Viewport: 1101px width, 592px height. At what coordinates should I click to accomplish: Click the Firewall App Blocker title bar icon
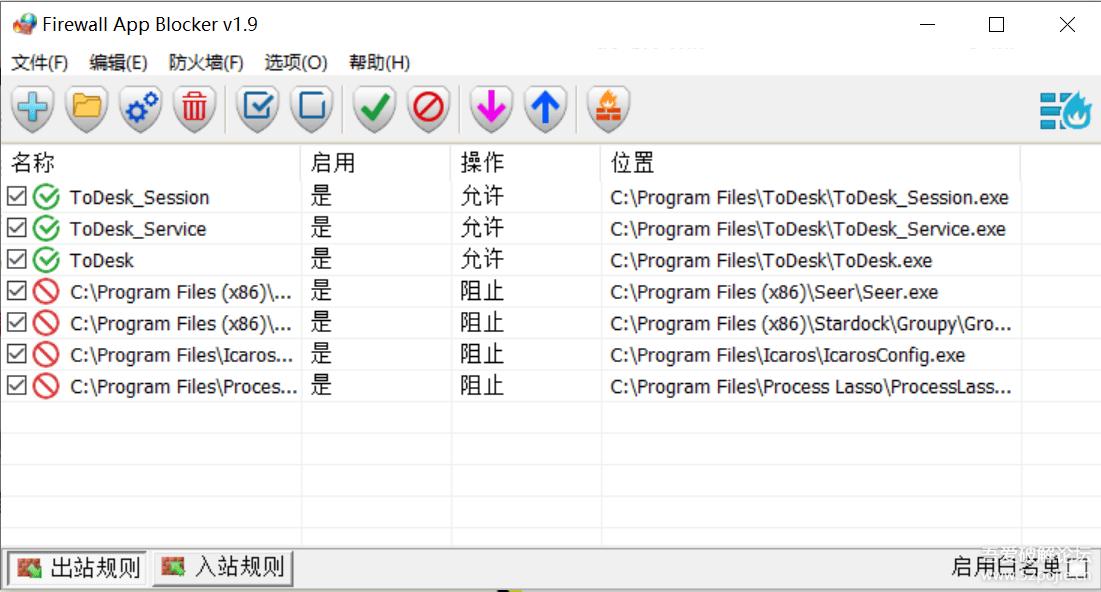pos(25,25)
